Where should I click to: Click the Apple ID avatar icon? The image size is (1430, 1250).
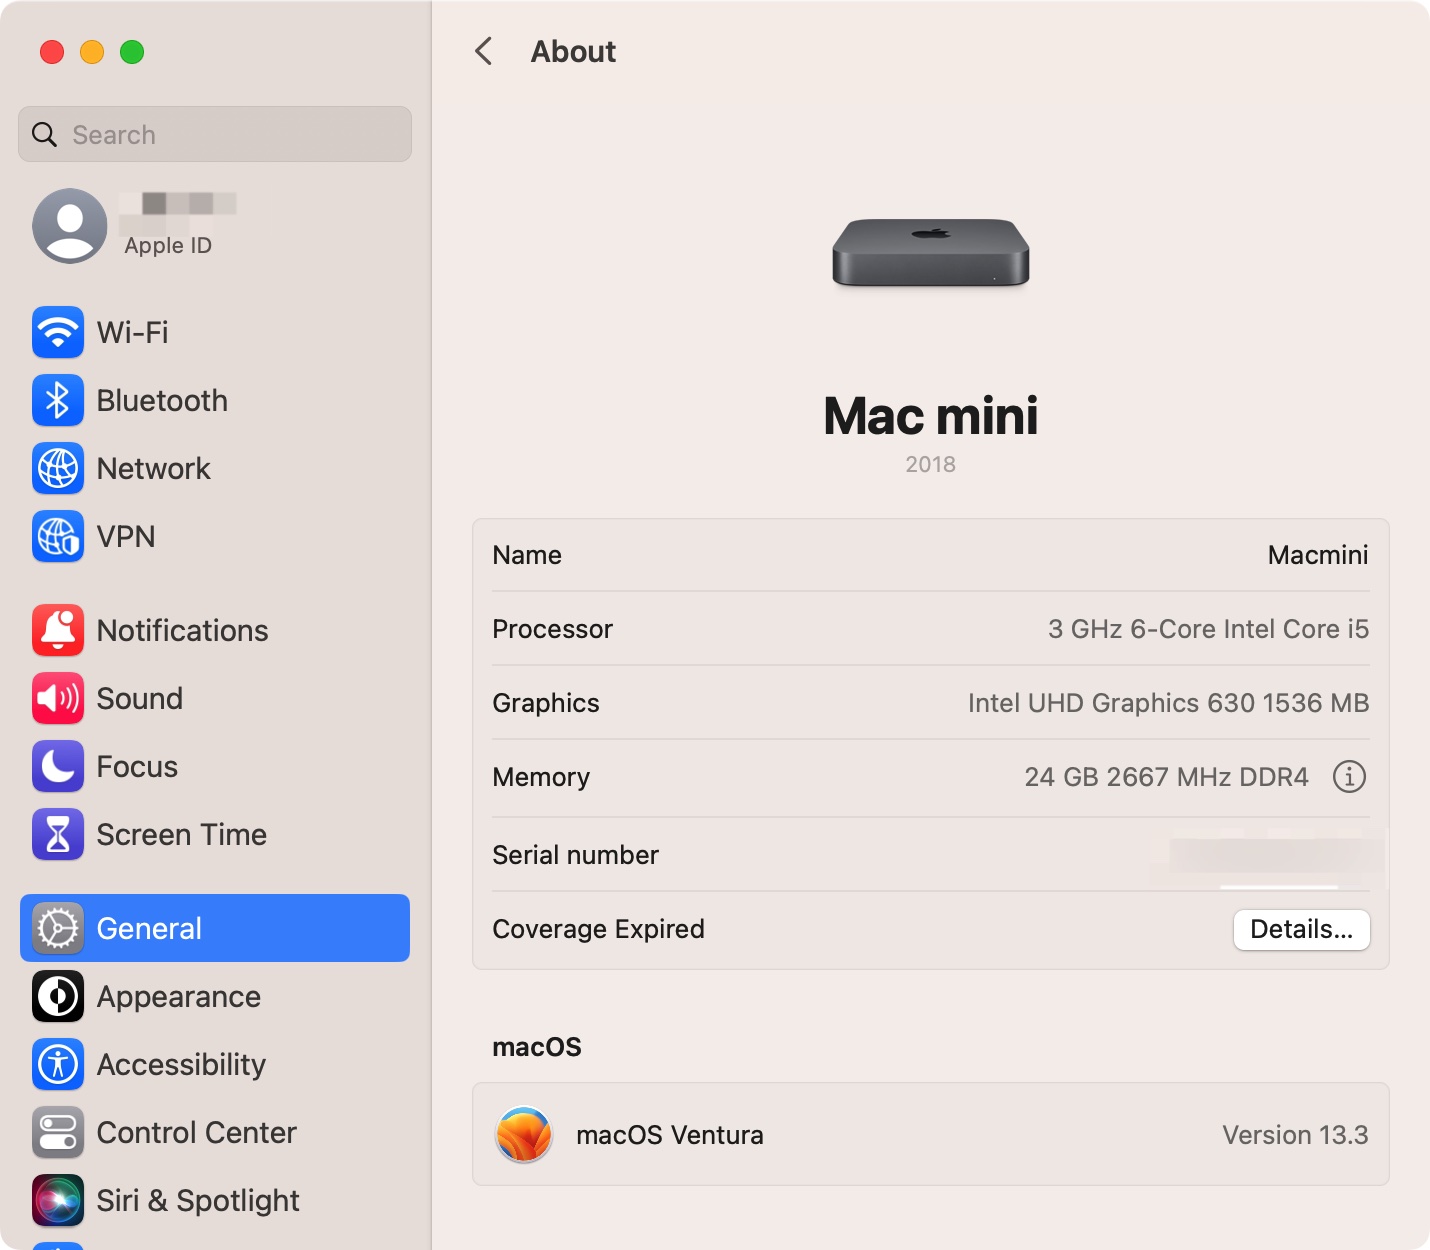point(70,226)
